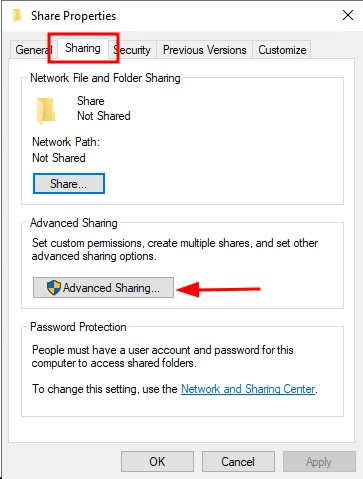Image resolution: width=363 pixels, height=479 pixels.
Task: Open the Security tab
Action: click(x=132, y=50)
